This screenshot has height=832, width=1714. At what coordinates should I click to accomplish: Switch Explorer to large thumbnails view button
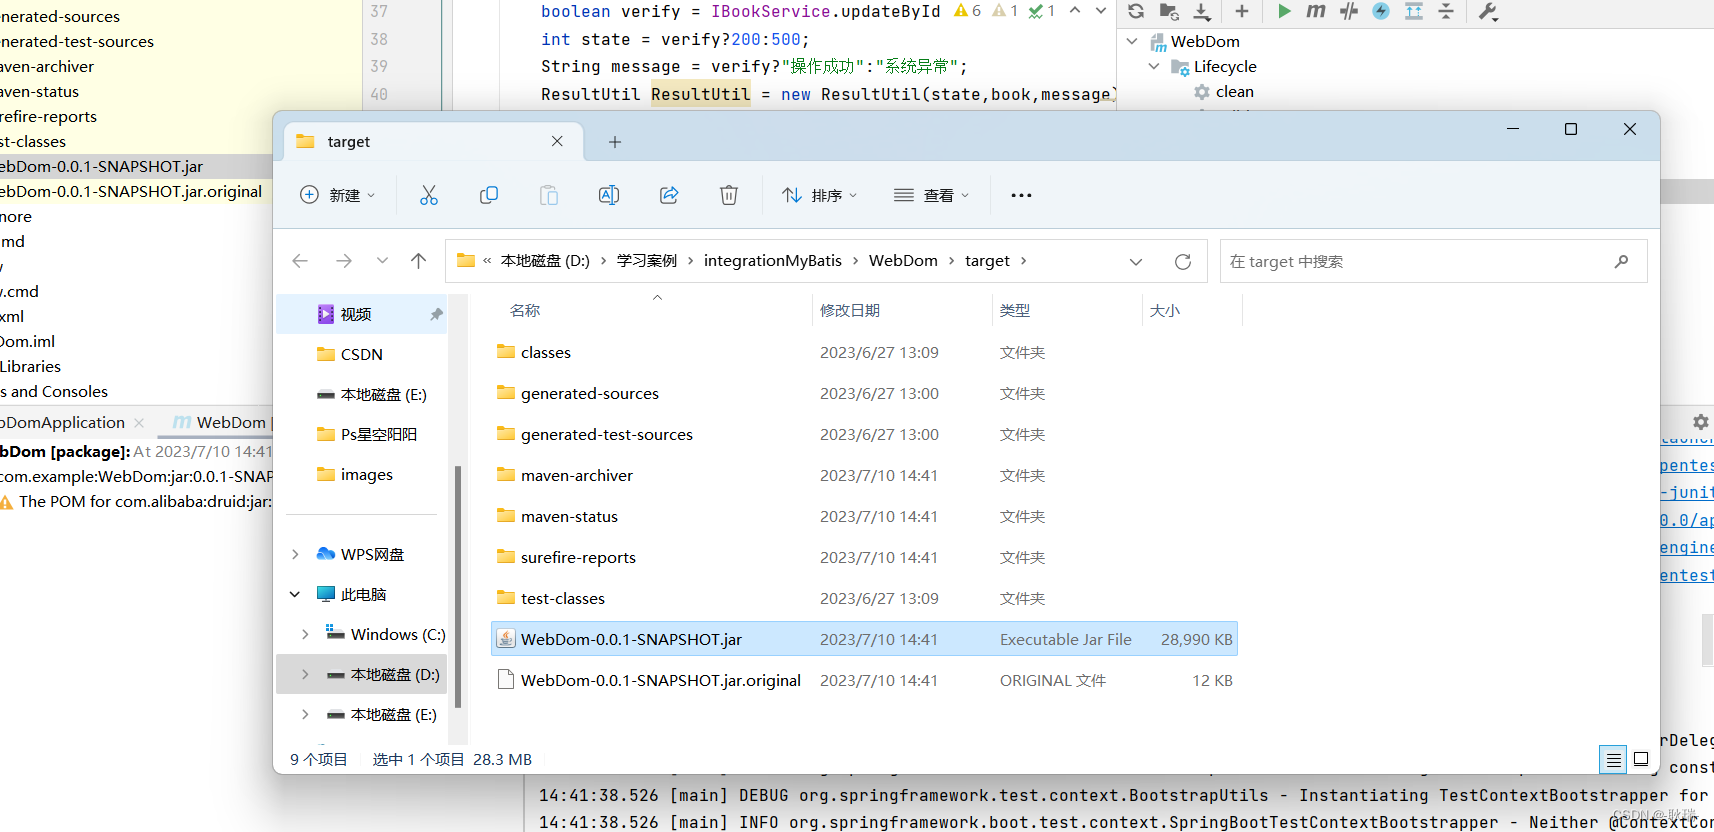point(1641,760)
